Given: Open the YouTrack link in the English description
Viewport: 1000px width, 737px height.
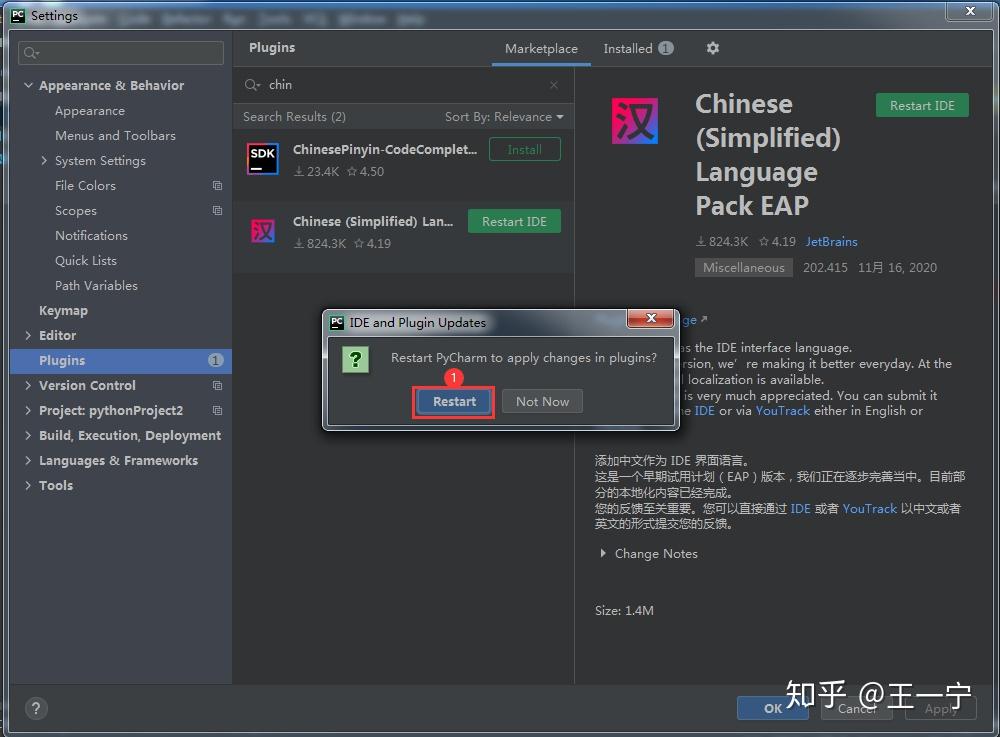Looking at the screenshot, I should coord(783,411).
